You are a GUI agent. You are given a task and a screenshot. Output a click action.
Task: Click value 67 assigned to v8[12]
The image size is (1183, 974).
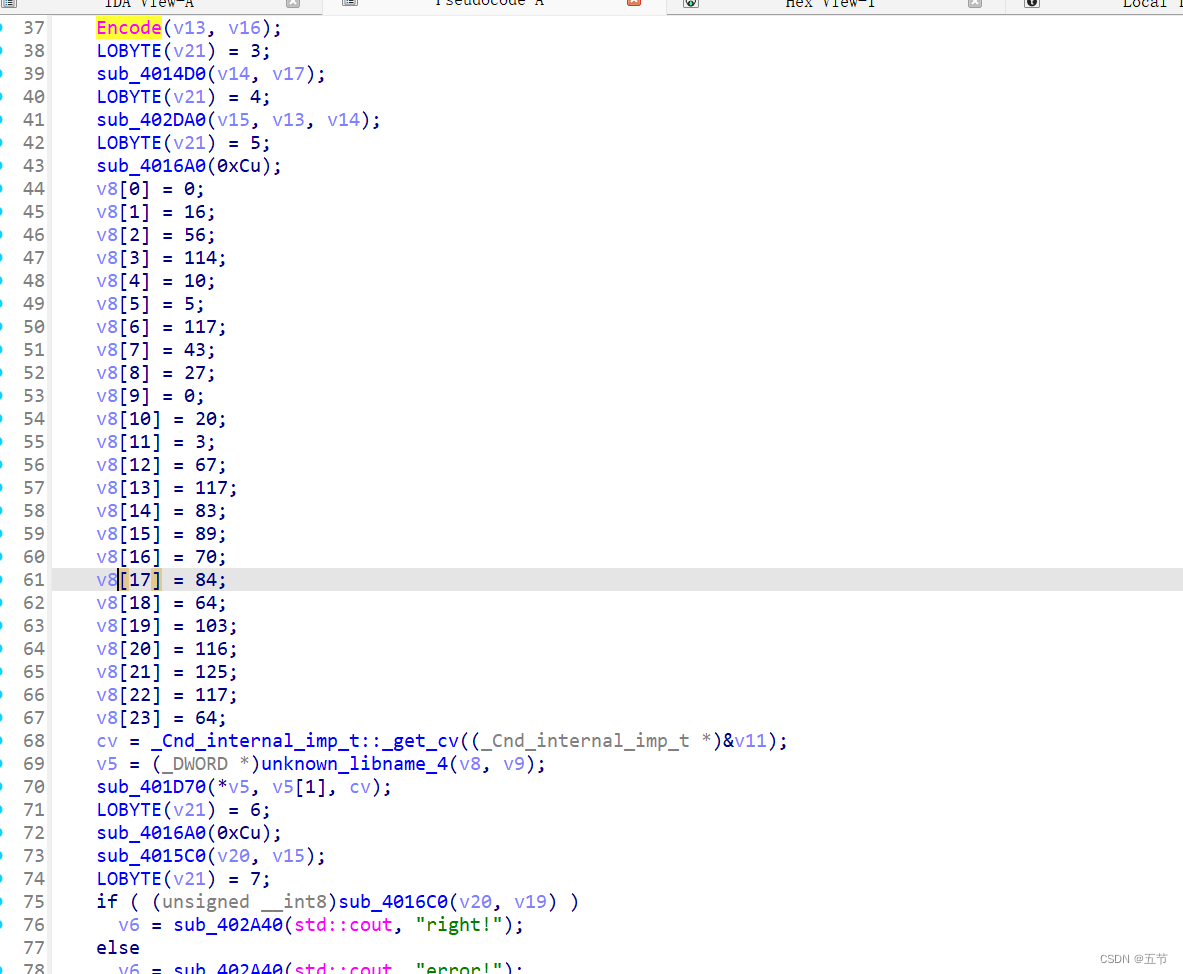(x=206, y=465)
